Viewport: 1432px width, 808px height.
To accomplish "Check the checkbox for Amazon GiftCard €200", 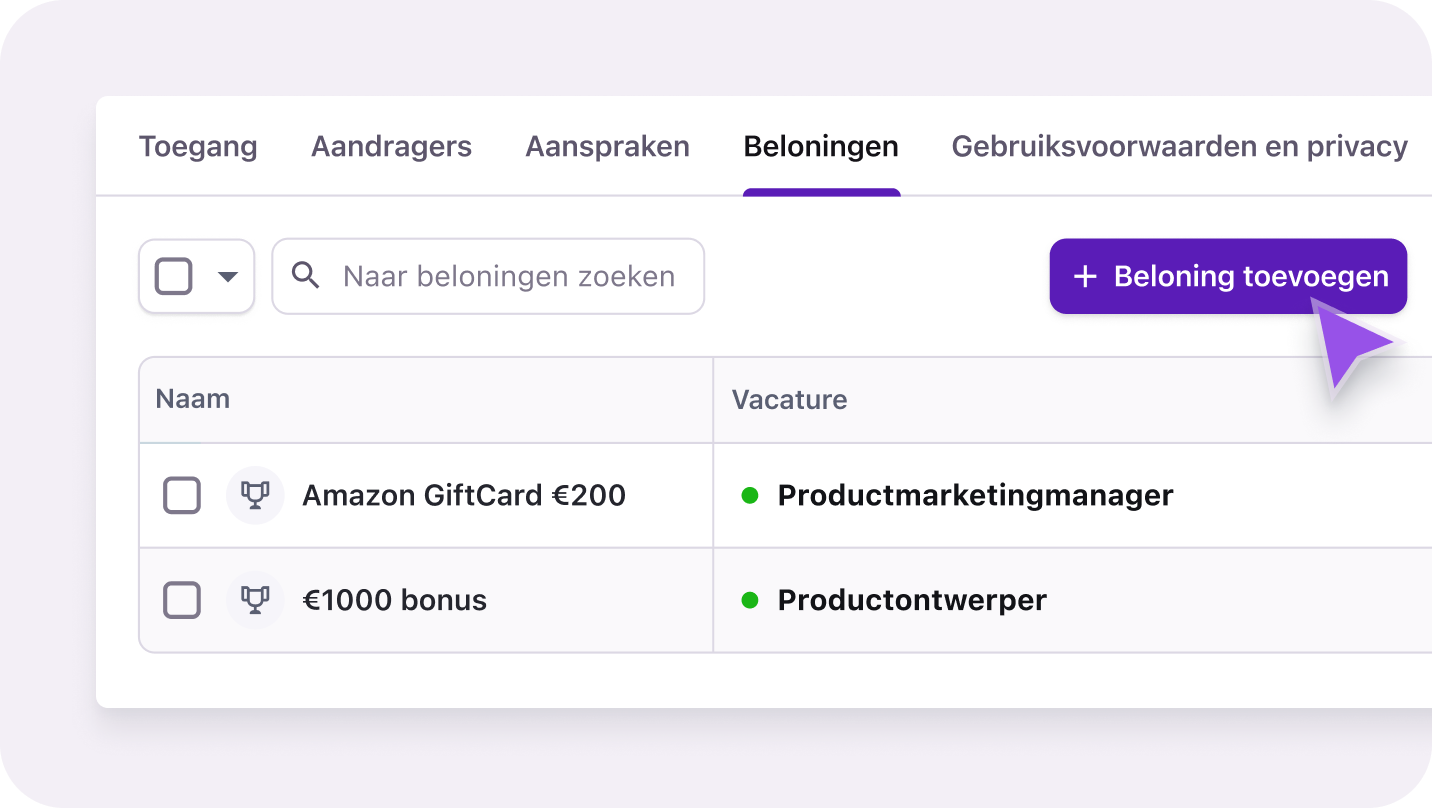I will coord(182,495).
